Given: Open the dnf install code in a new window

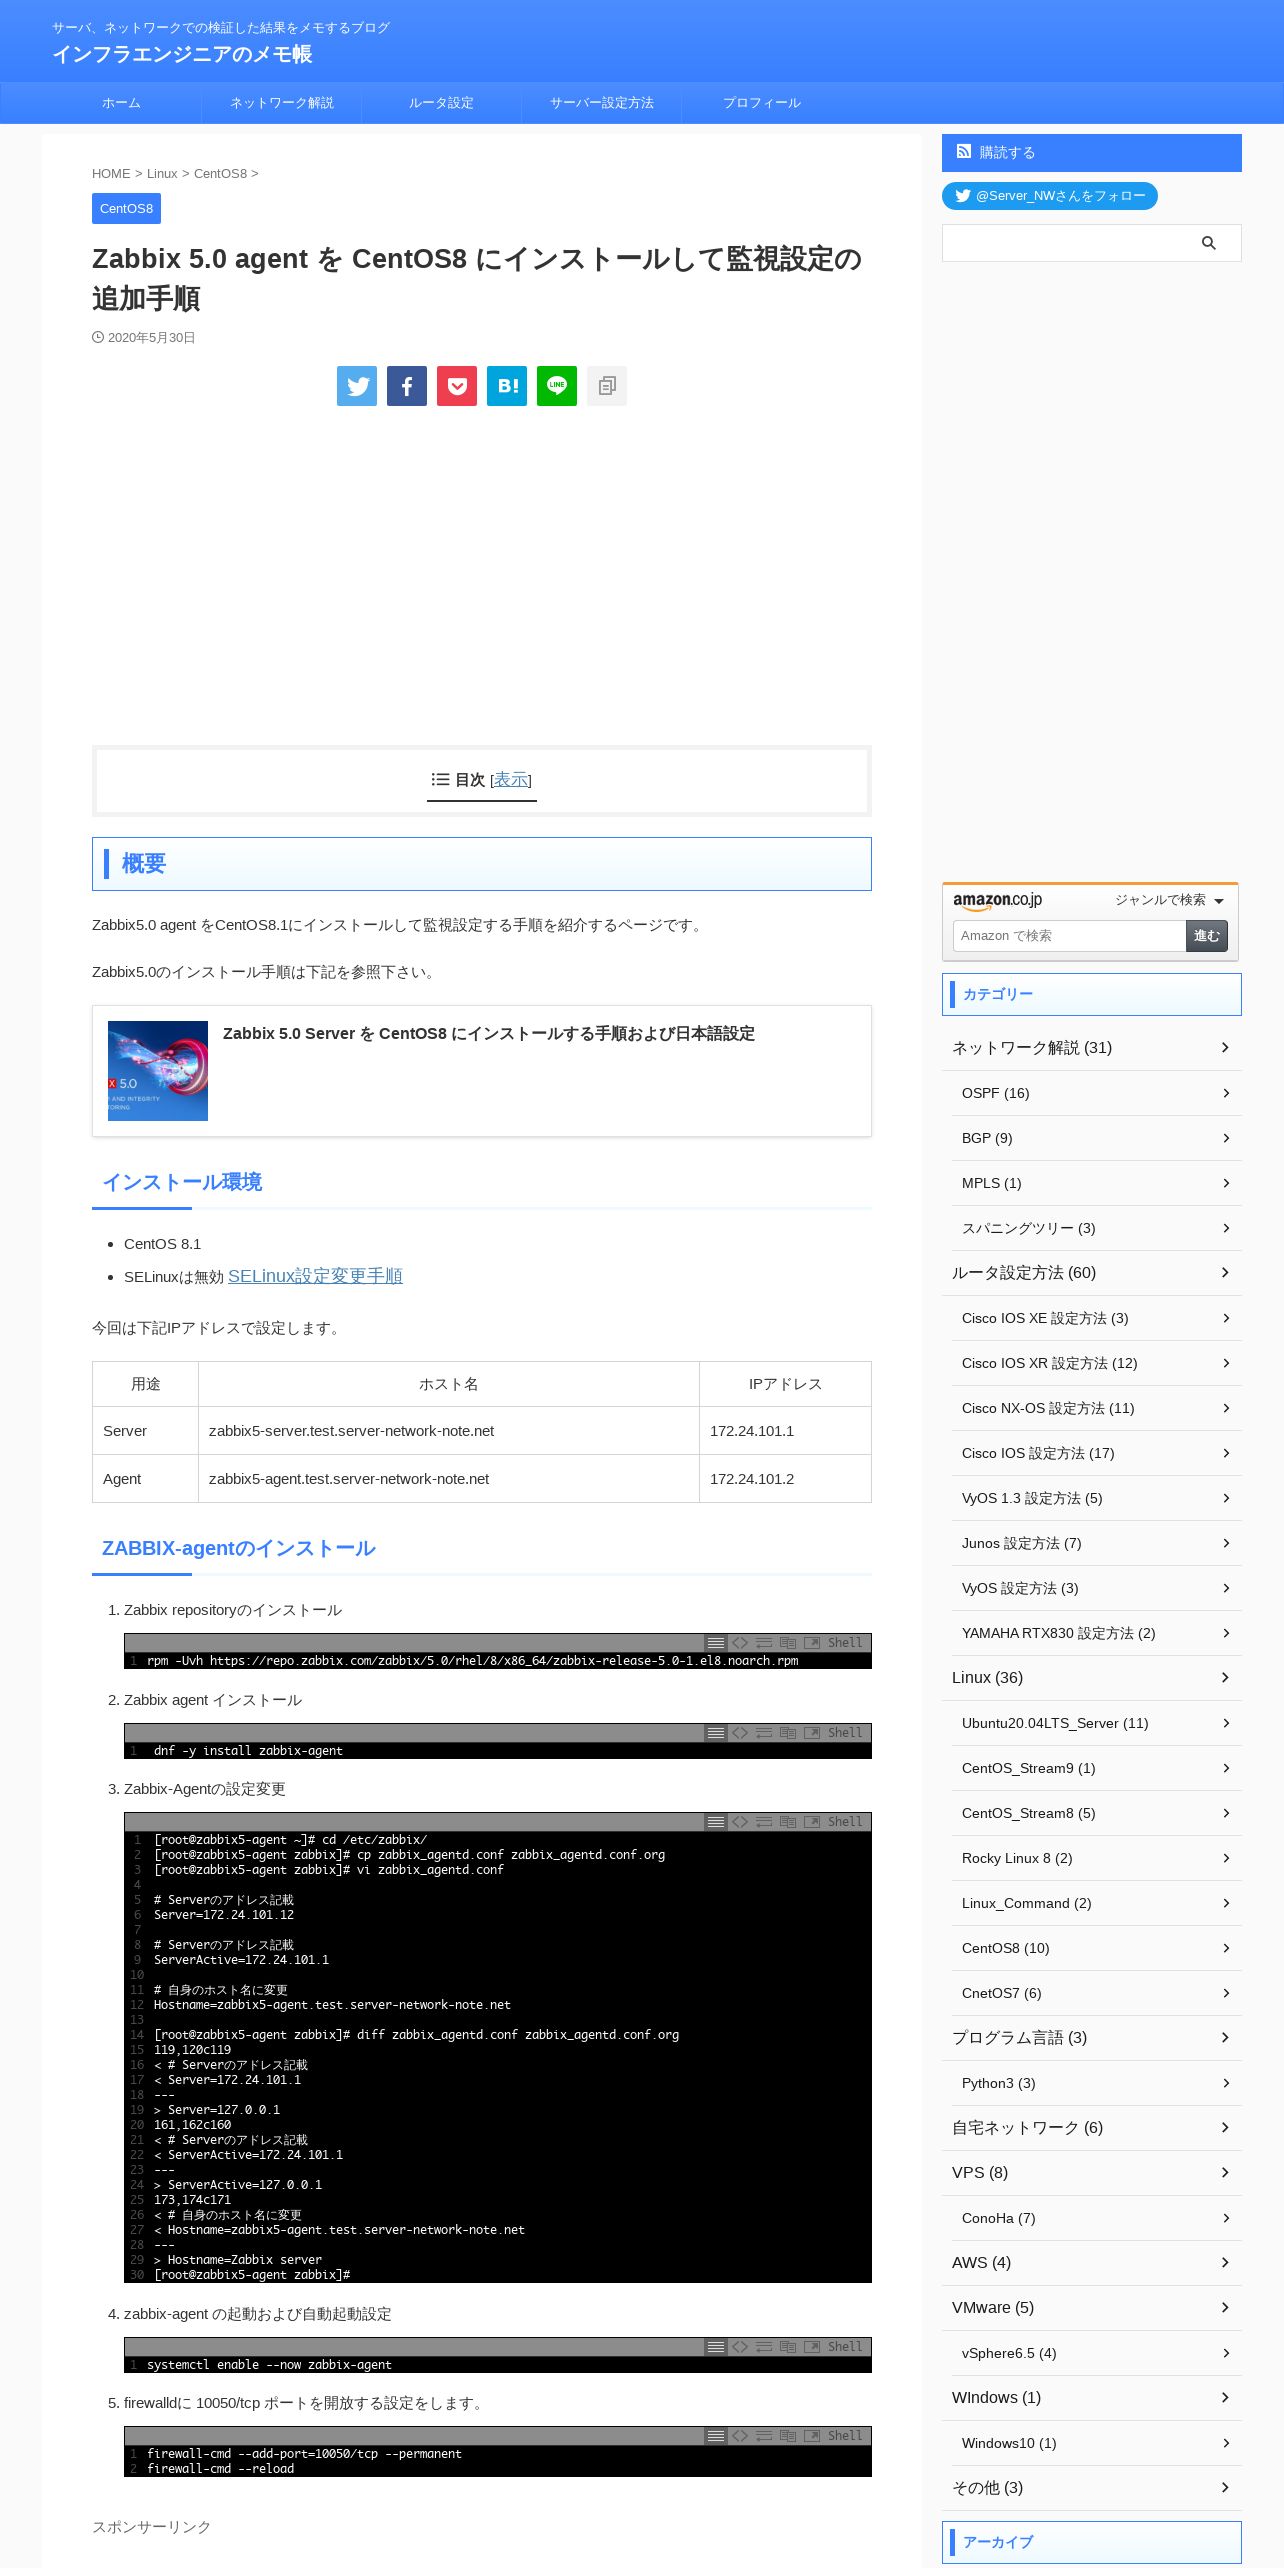Looking at the screenshot, I should tap(812, 1733).
